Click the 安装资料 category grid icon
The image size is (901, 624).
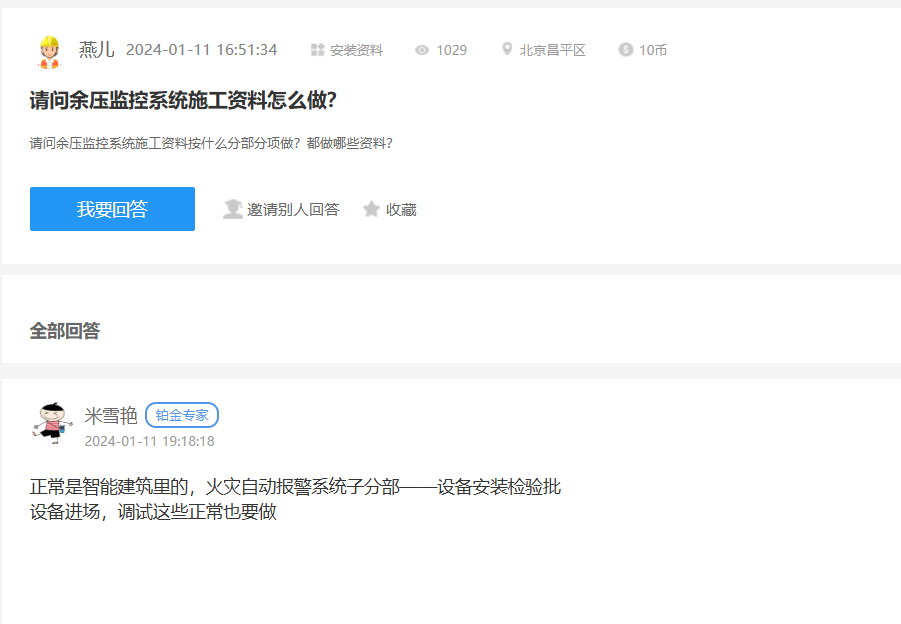coord(317,50)
